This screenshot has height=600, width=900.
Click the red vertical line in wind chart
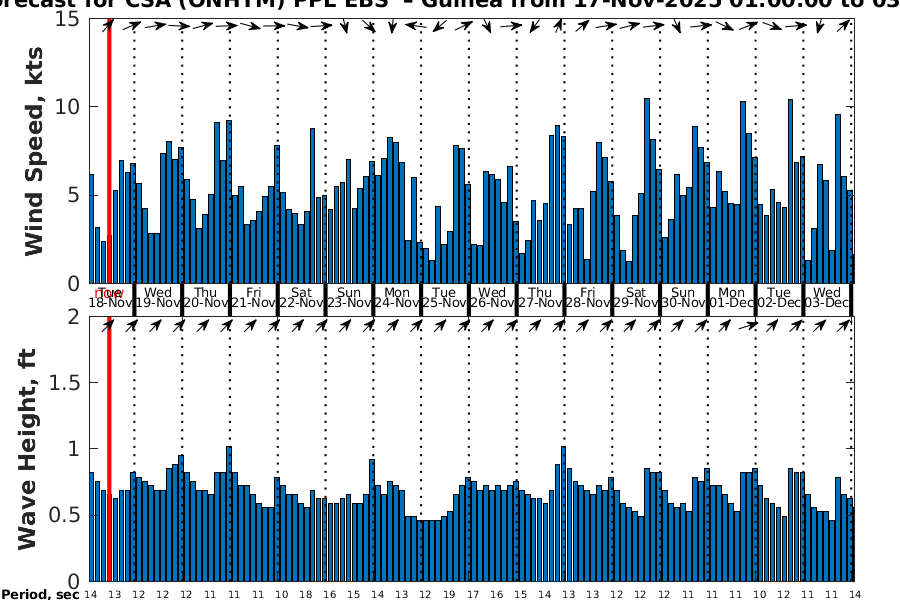[109, 150]
